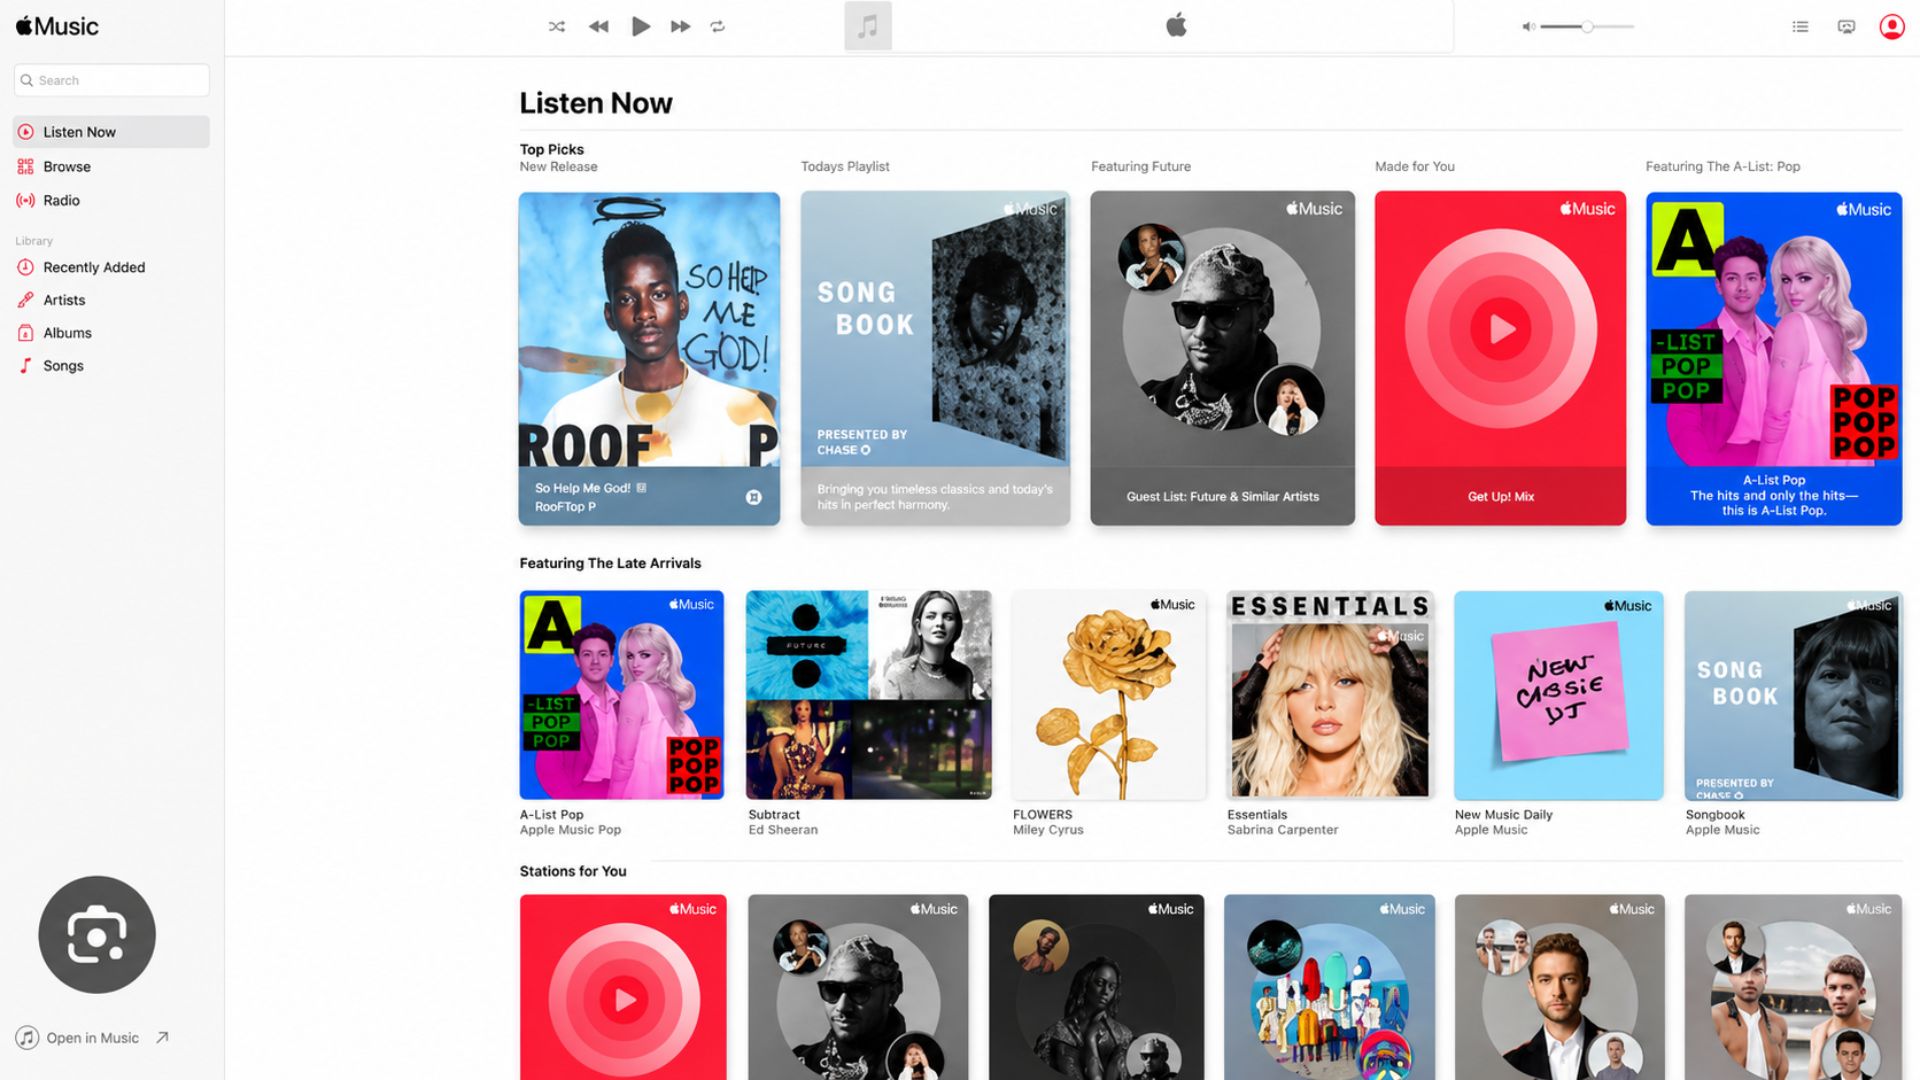Select Listen Now in the sidebar
This screenshot has width=1920, height=1080.
[112, 132]
